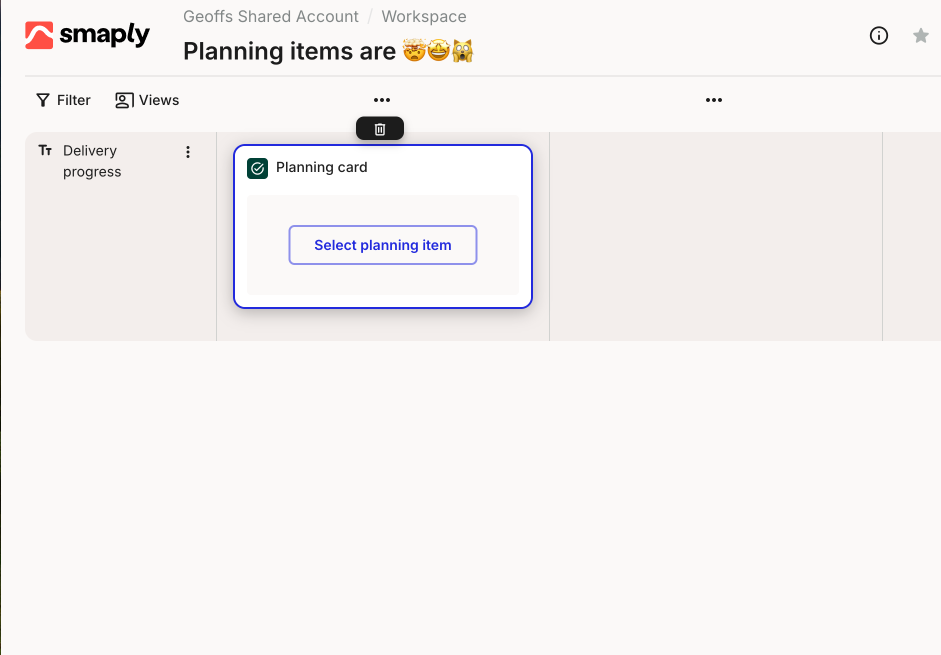Open the Filter options
941x655 pixels.
[x=63, y=100]
